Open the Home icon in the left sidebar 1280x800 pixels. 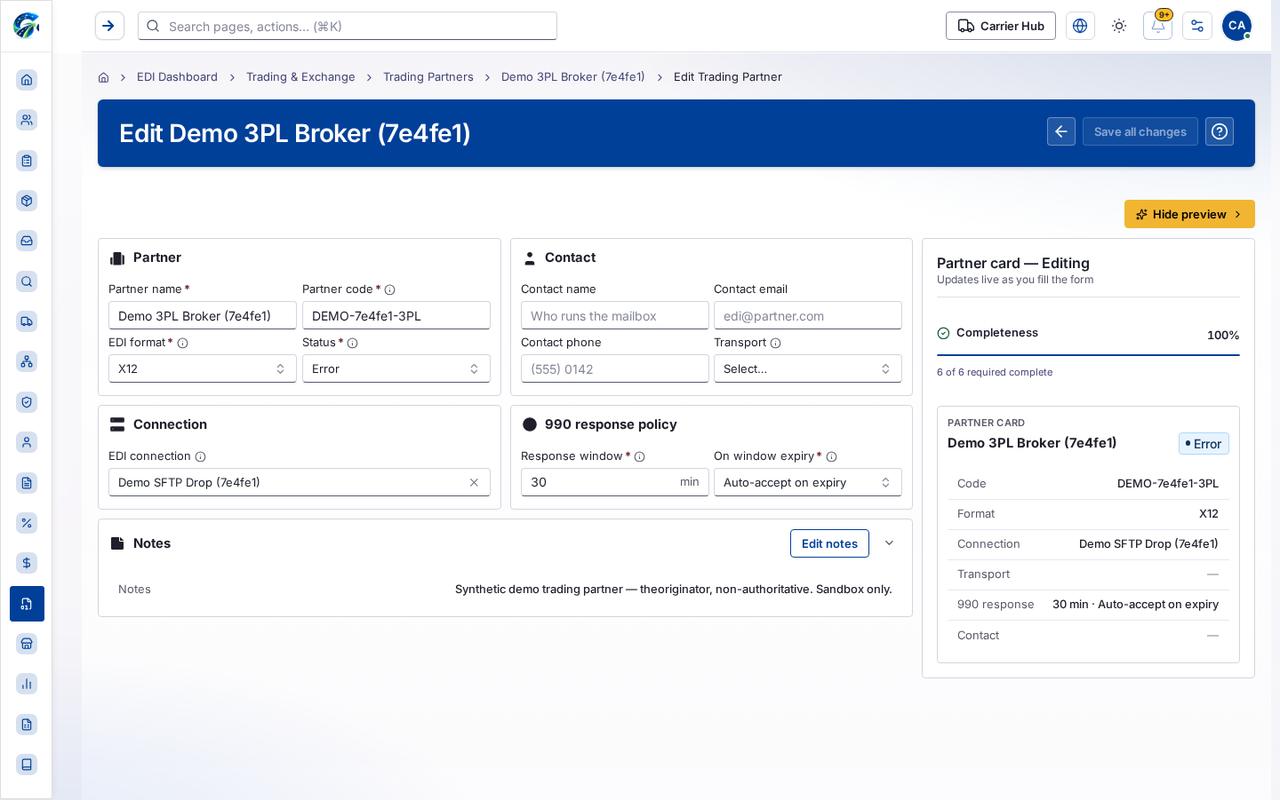click(x=27, y=80)
